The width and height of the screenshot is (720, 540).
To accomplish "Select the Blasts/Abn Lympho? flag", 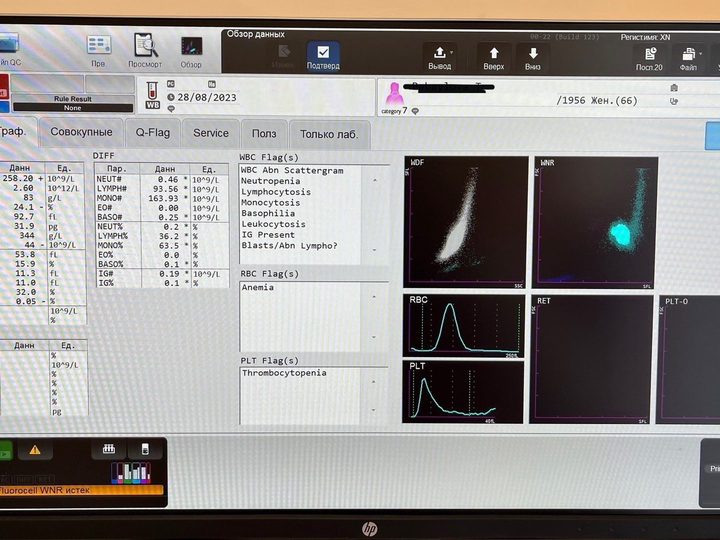I will click(289, 246).
